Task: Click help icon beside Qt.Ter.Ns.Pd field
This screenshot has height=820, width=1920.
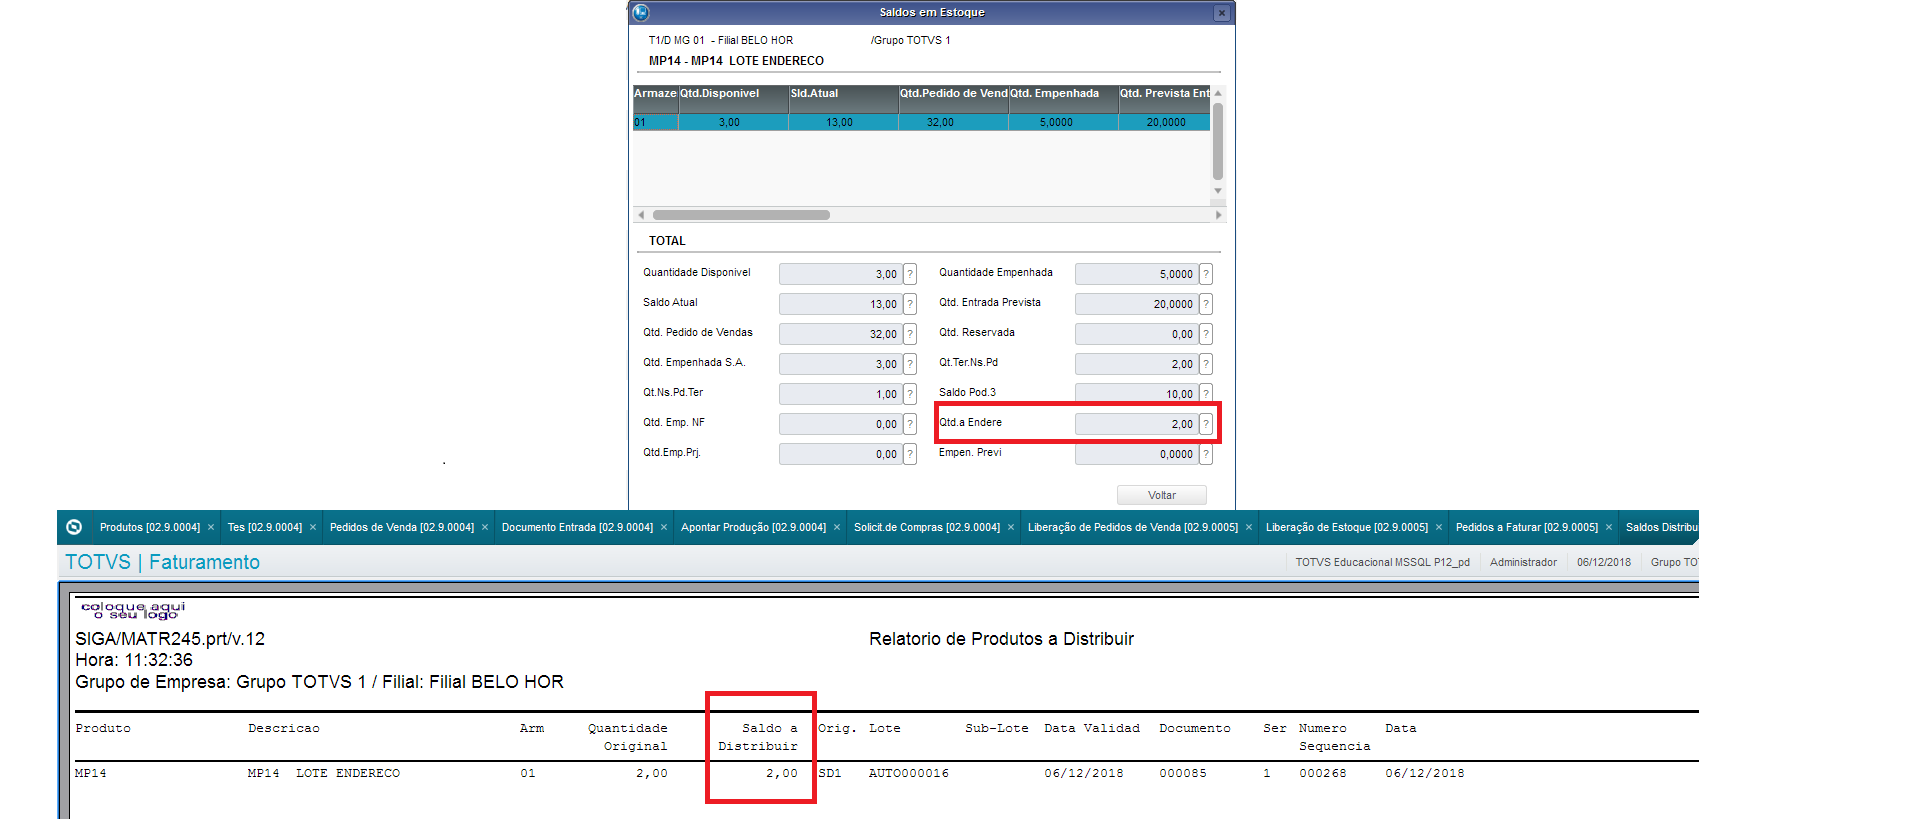Action: point(1206,364)
